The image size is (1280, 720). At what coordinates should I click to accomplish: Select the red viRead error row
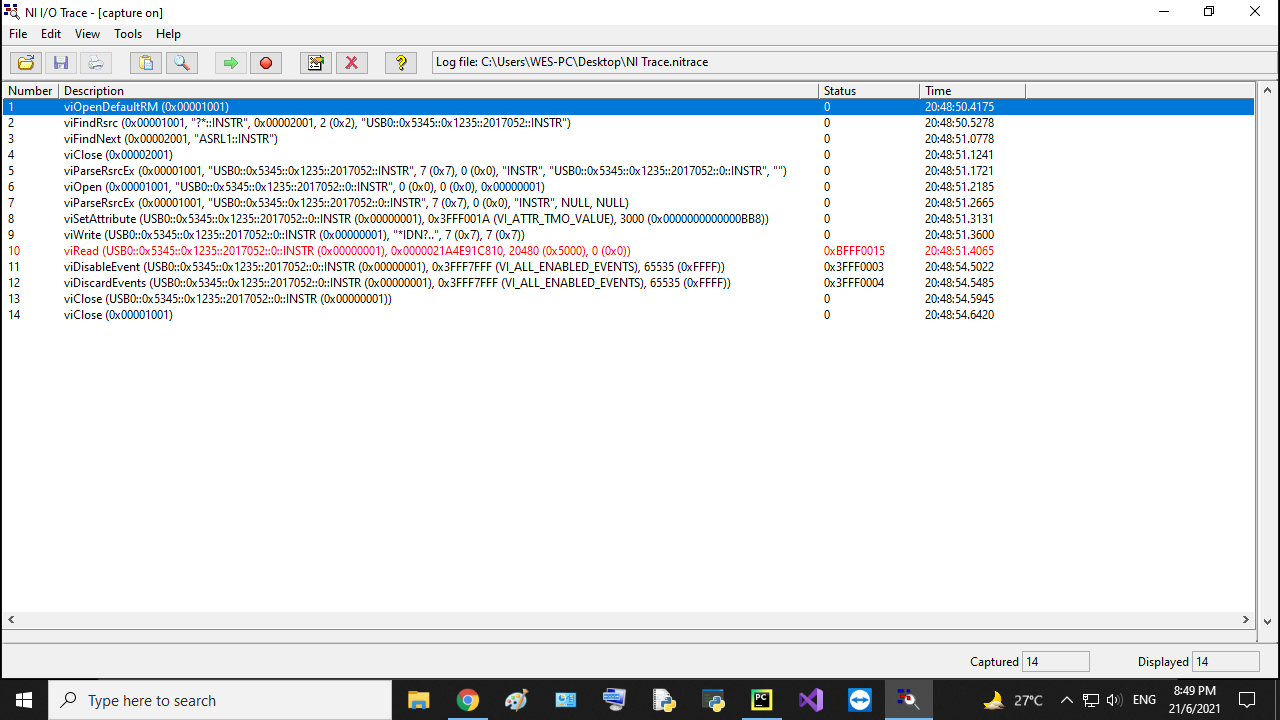(x=628, y=251)
